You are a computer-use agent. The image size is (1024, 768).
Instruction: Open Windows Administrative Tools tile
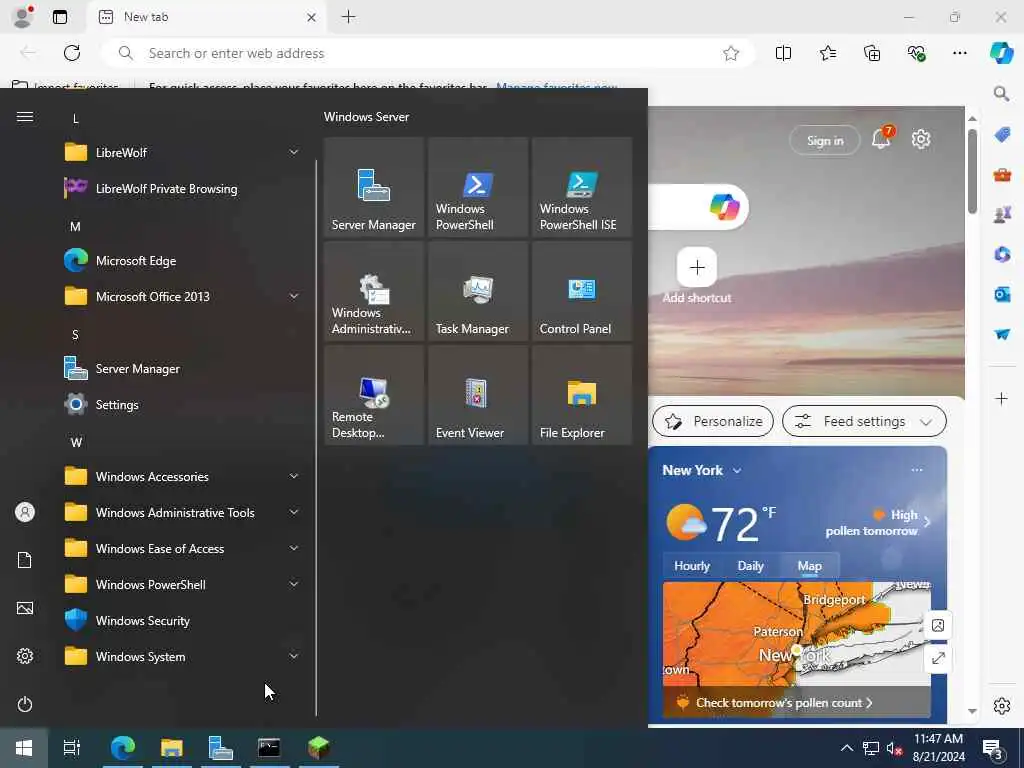374,291
